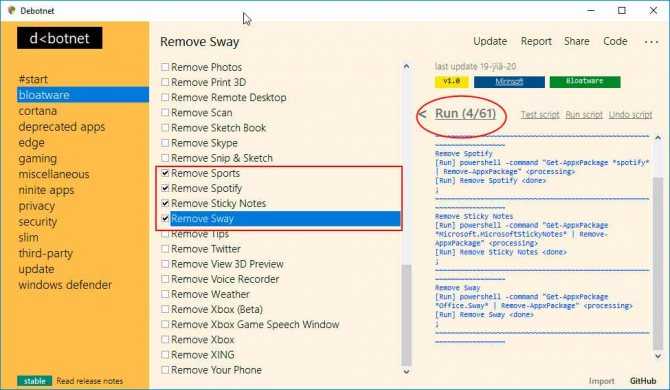Uncheck the Remove Sway checkbox
Screen dimensions: 670x390
165,219
